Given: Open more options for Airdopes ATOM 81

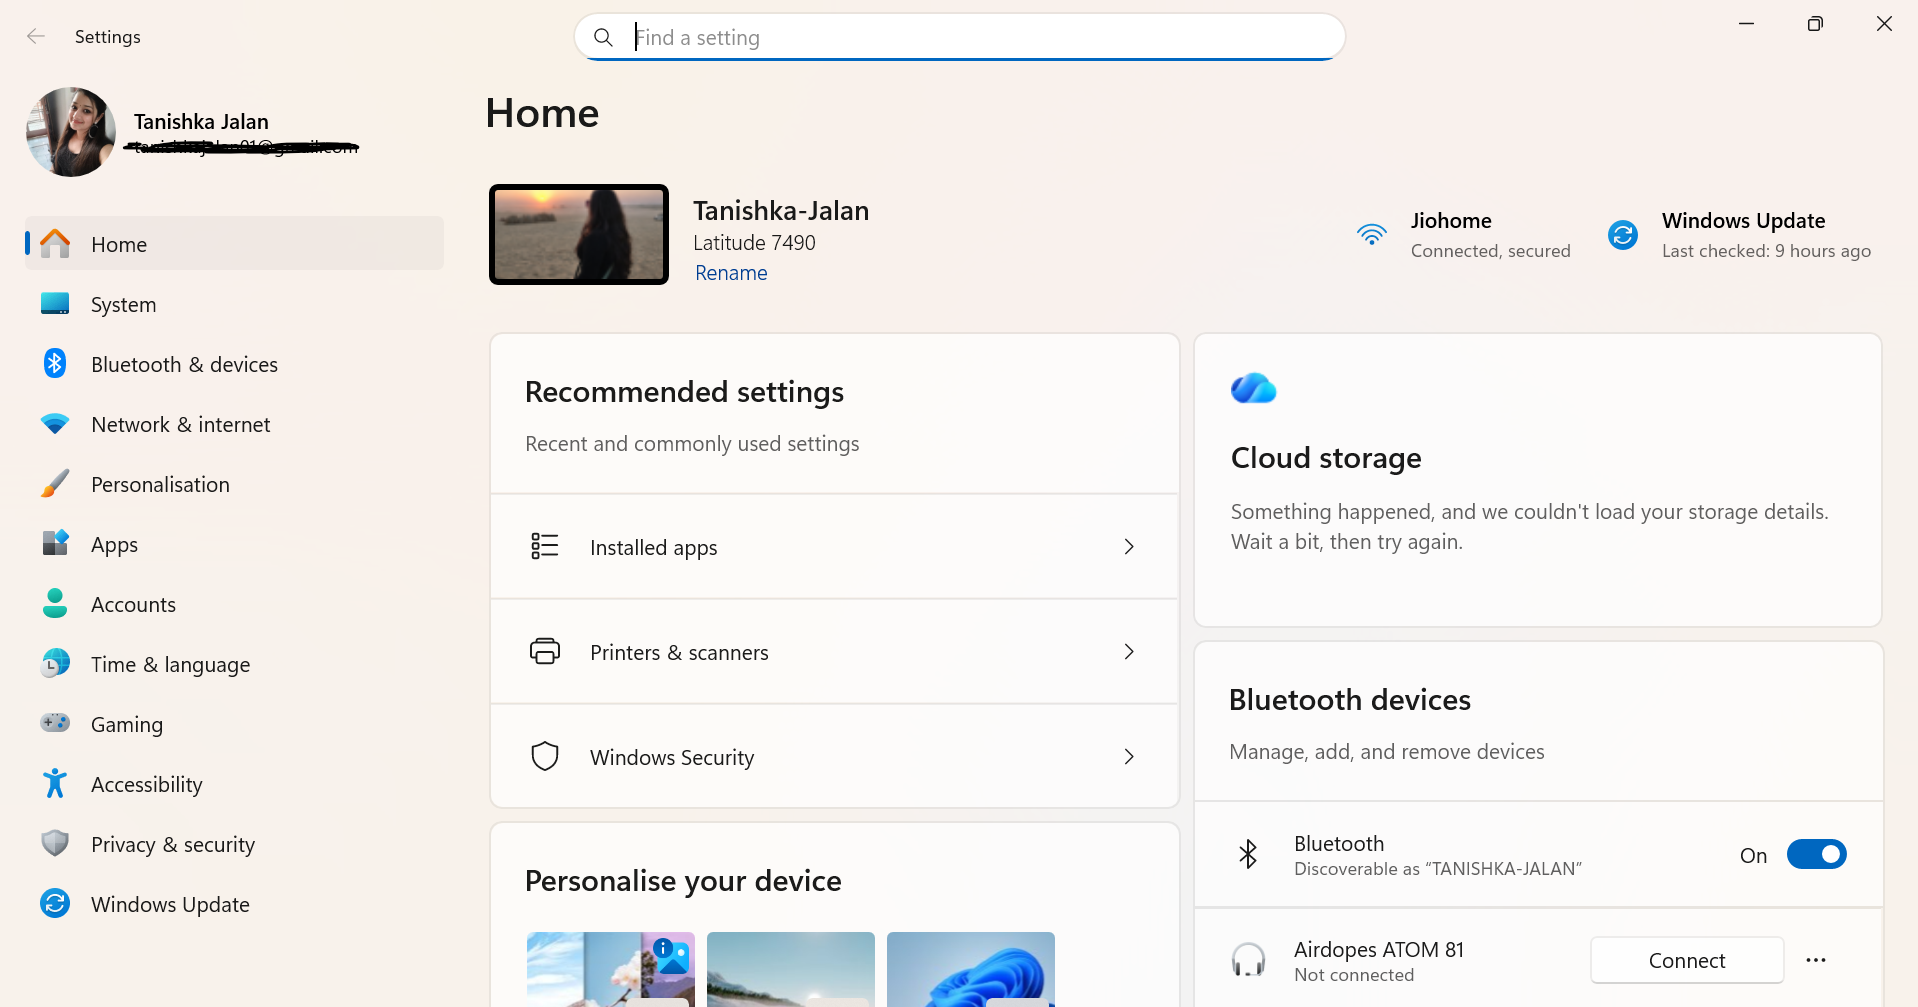Looking at the screenshot, I should coord(1816,960).
